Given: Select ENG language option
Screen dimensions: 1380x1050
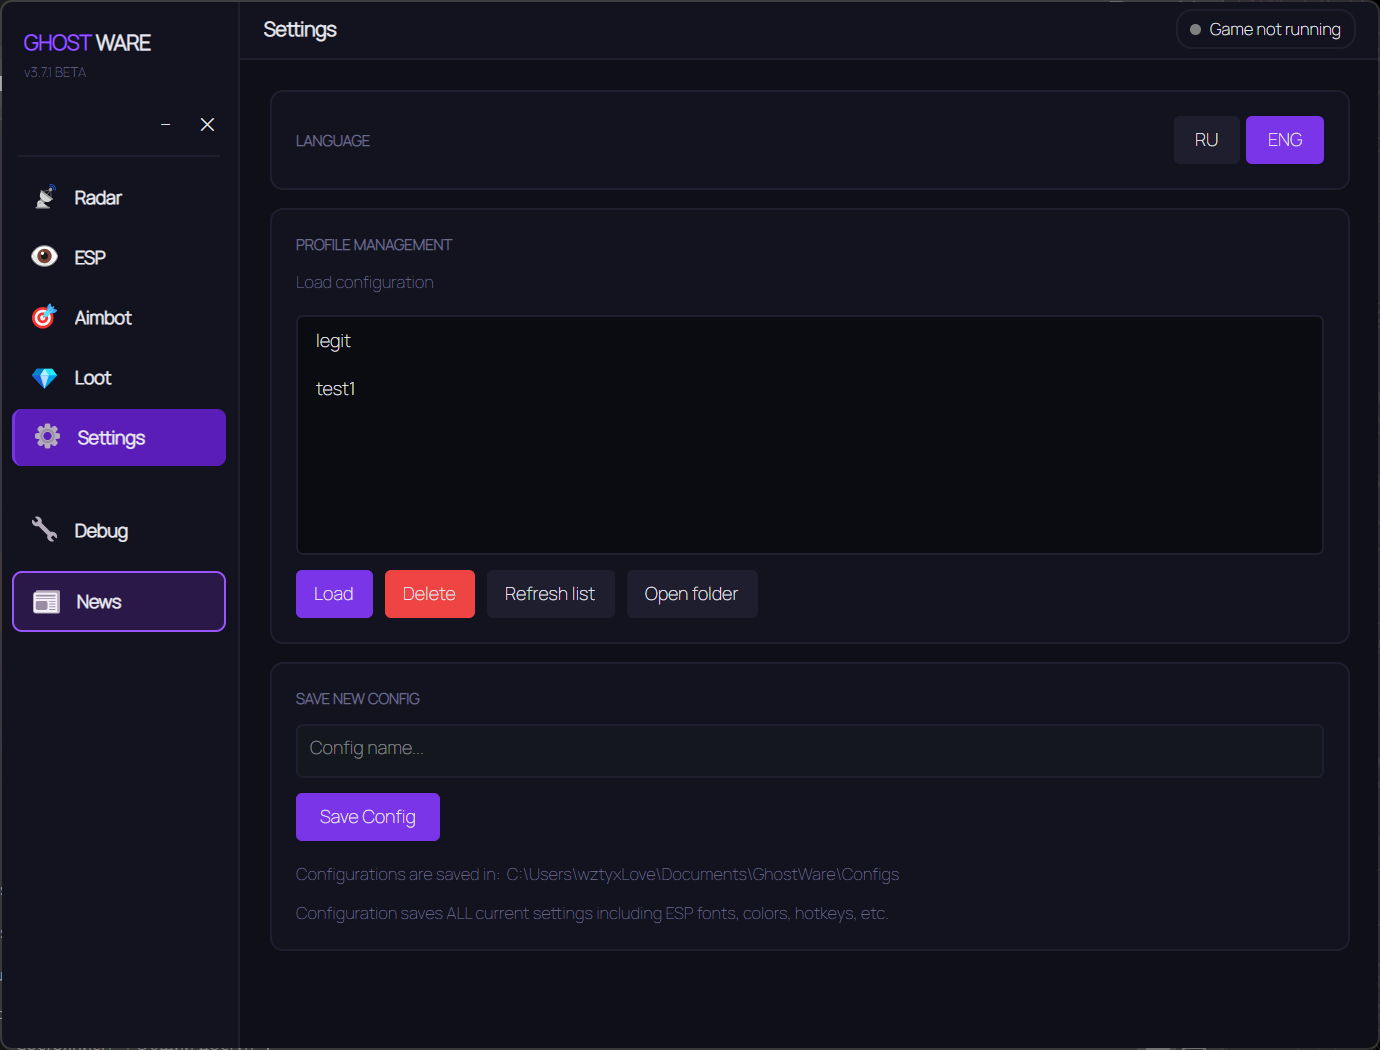Looking at the screenshot, I should point(1285,140).
